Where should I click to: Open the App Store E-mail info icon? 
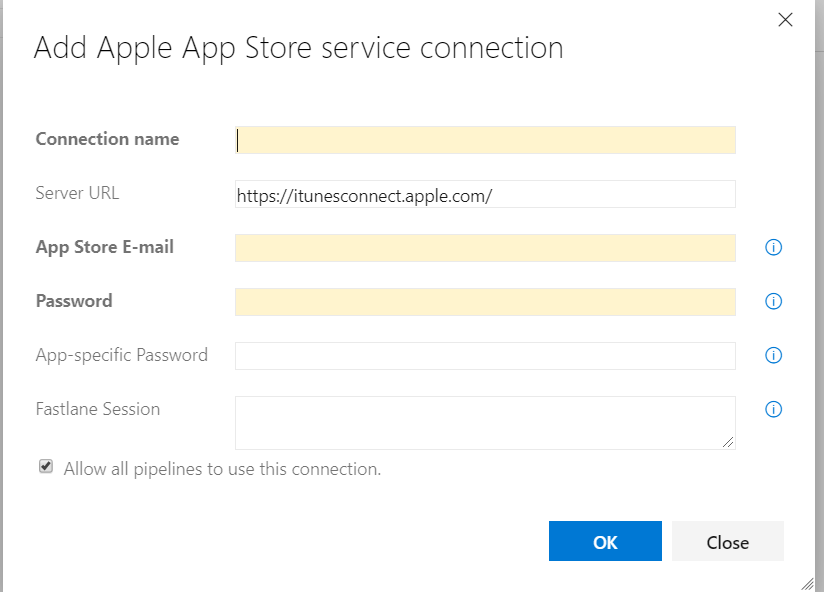(773, 247)
